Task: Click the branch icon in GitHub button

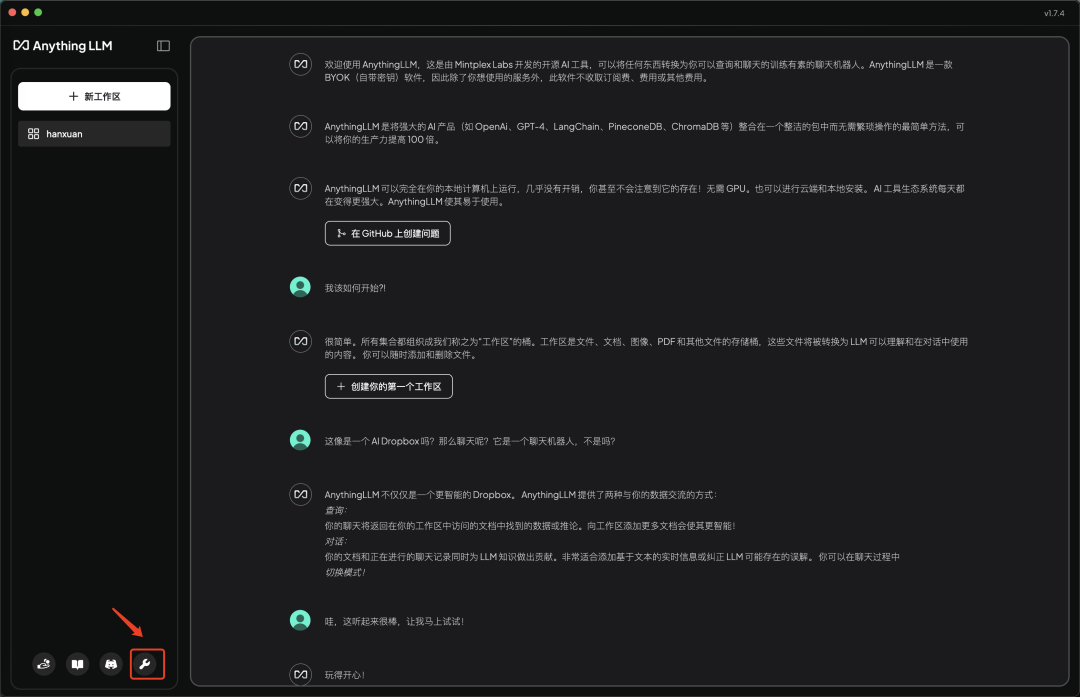Action: pyautogui.click(x=341, y=233)
